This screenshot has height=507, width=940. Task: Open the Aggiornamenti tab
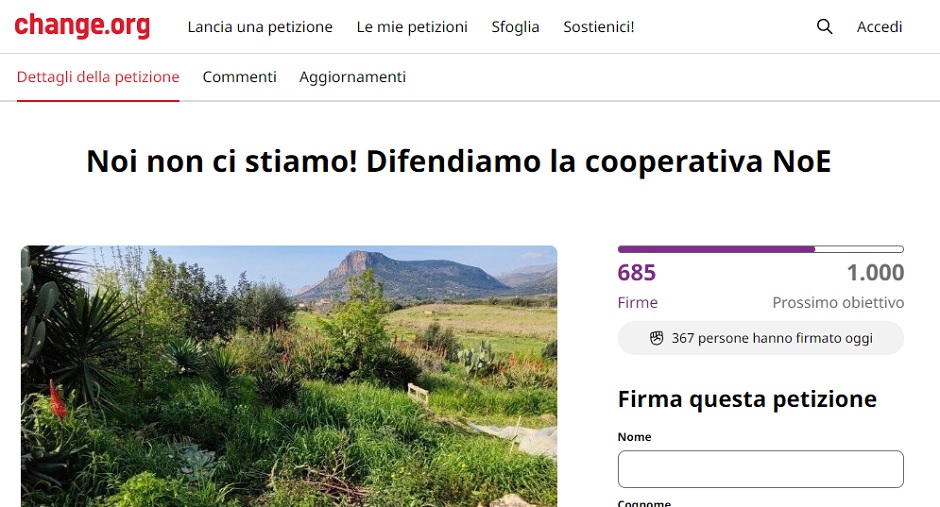pyautogui.click(x=352, y=77)
